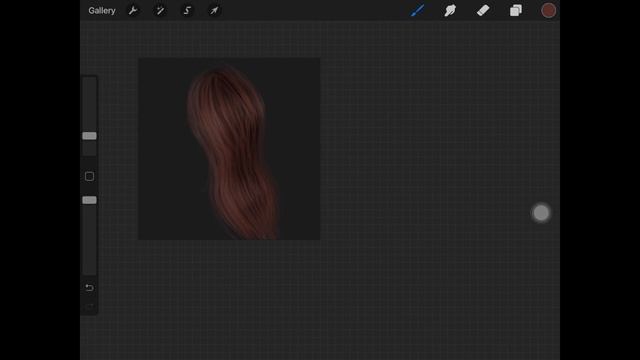Click the hair painting on canvas

click(233, 152)
